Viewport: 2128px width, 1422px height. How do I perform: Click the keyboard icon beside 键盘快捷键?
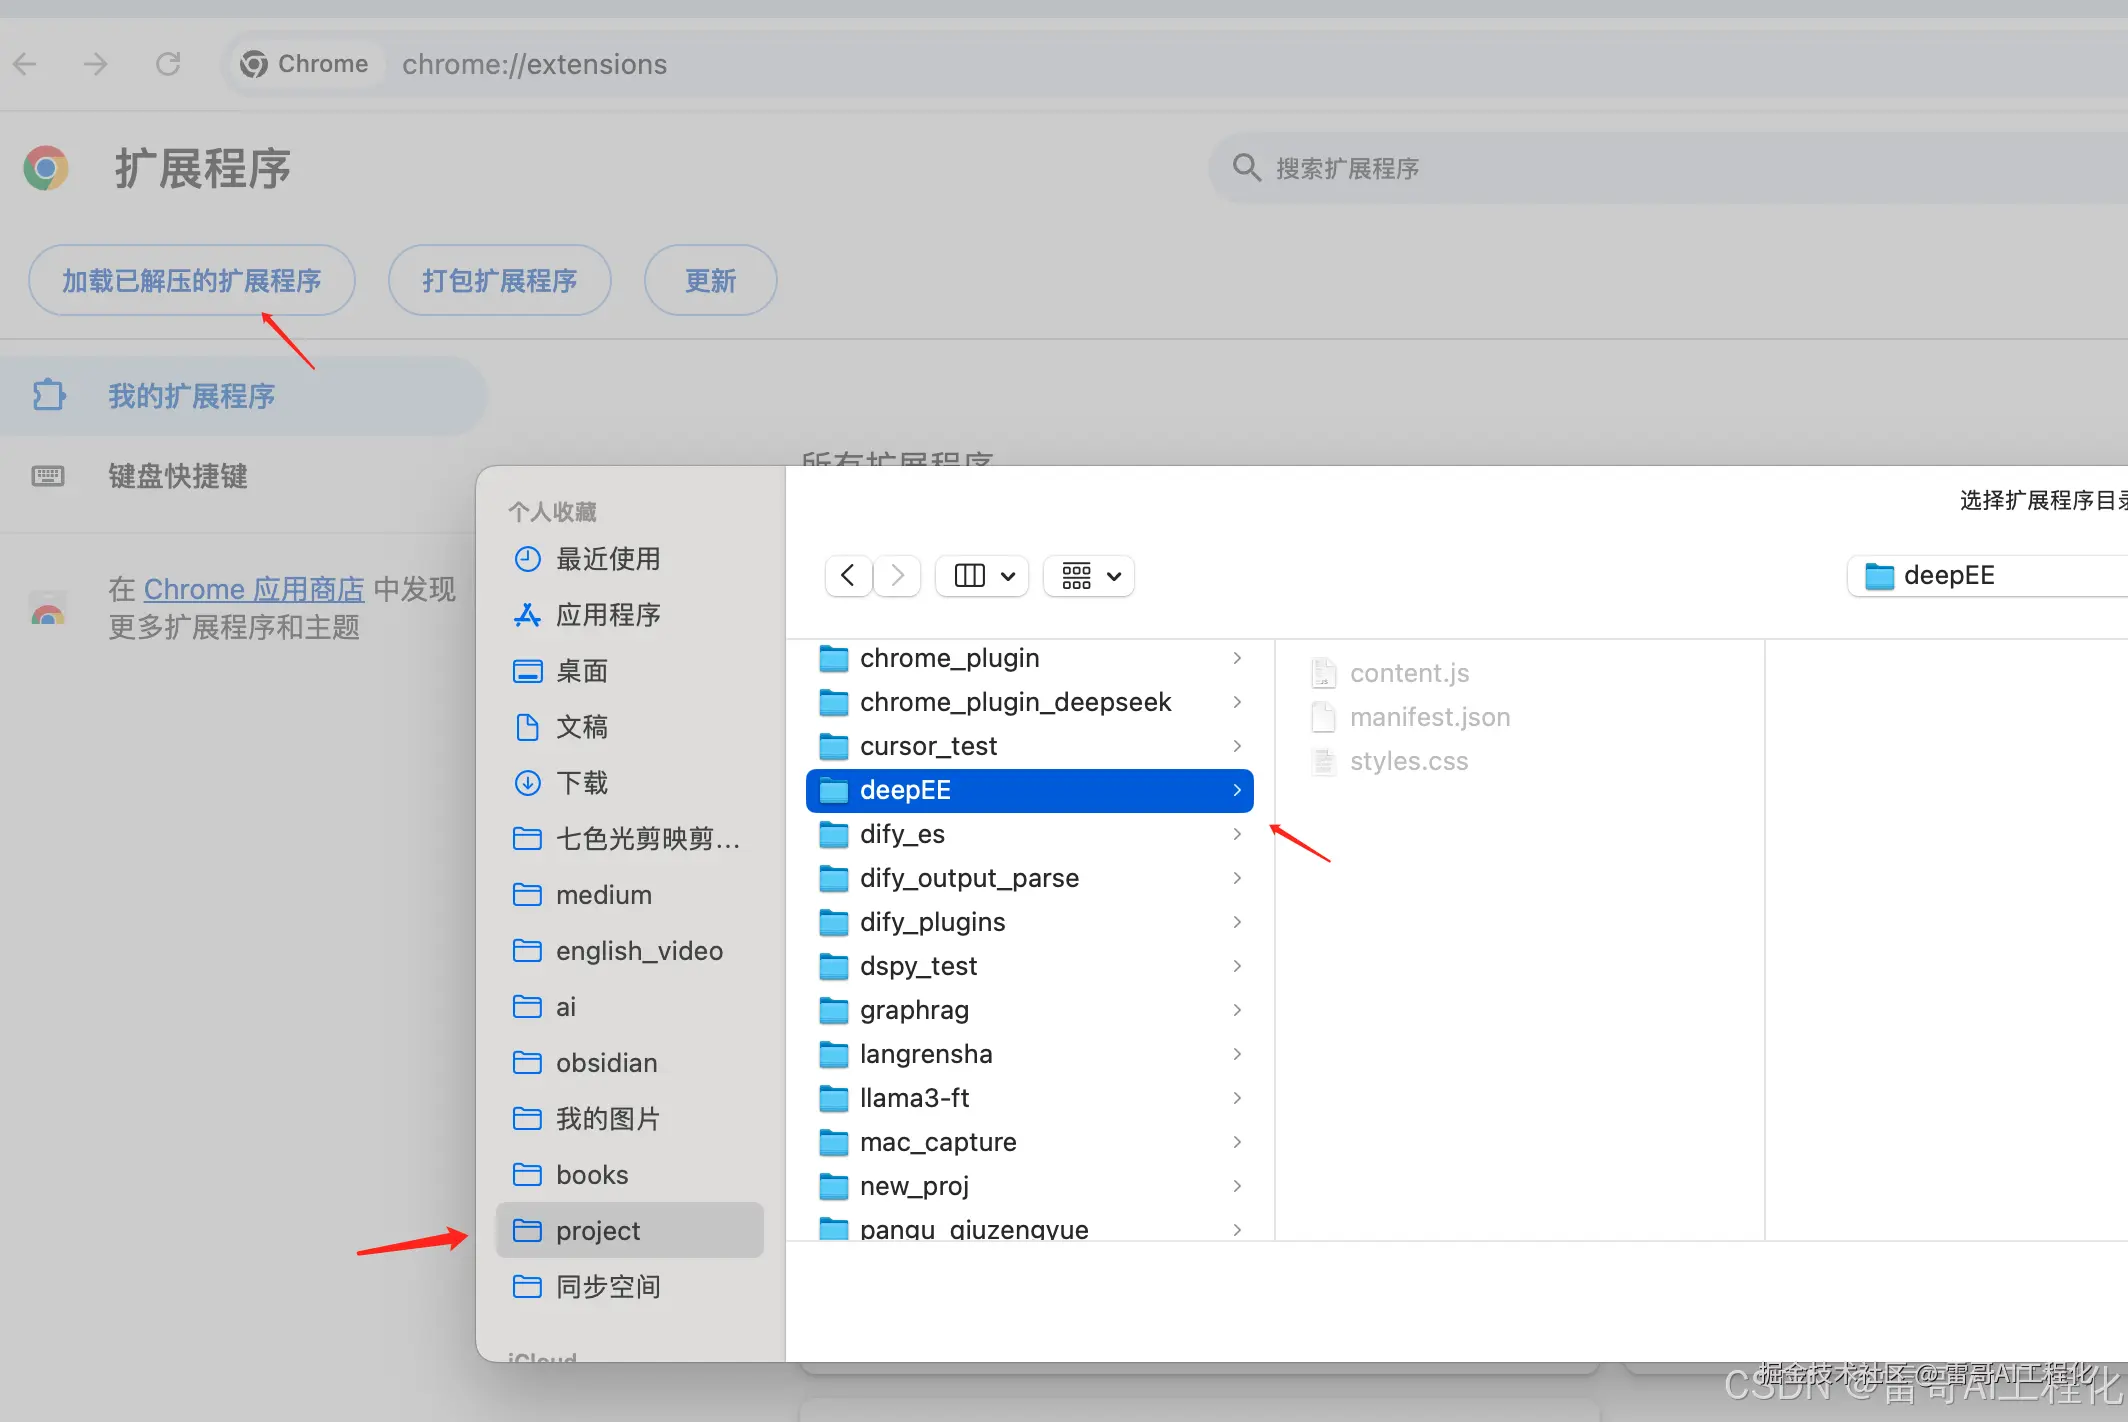(48, 476)
